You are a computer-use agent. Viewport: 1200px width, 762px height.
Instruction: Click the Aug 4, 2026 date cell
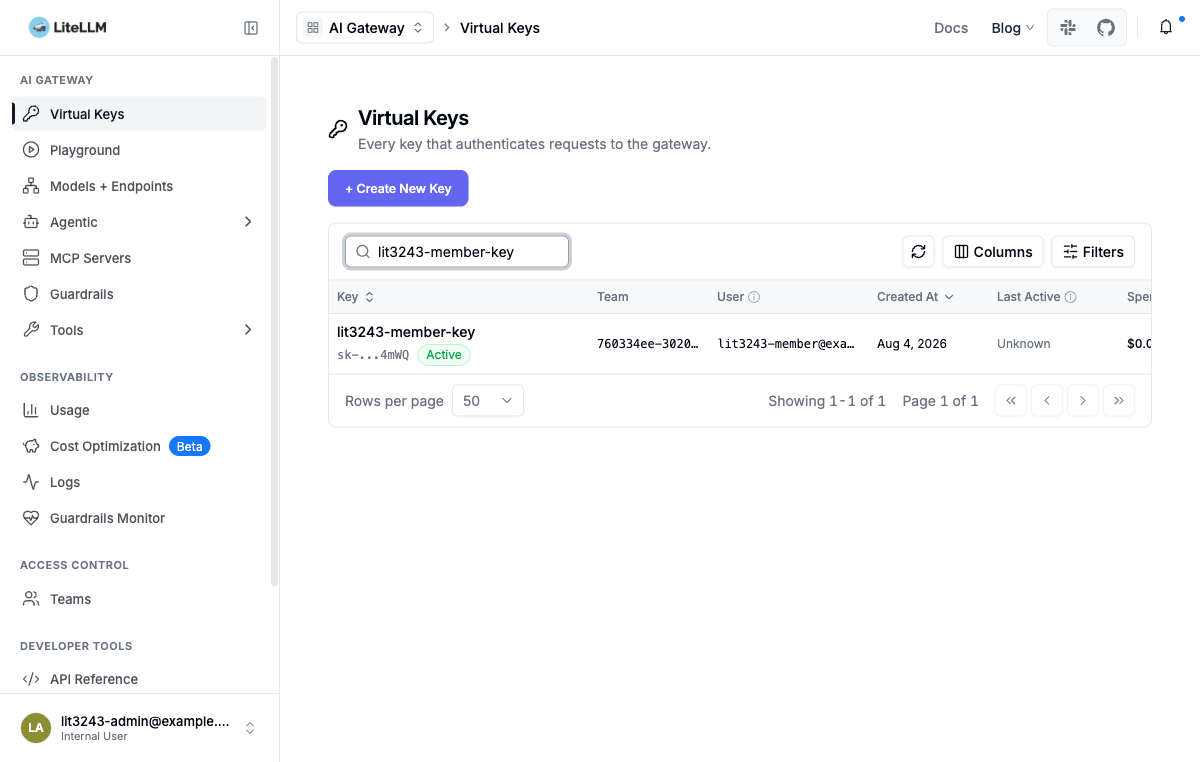click(912, 344)
